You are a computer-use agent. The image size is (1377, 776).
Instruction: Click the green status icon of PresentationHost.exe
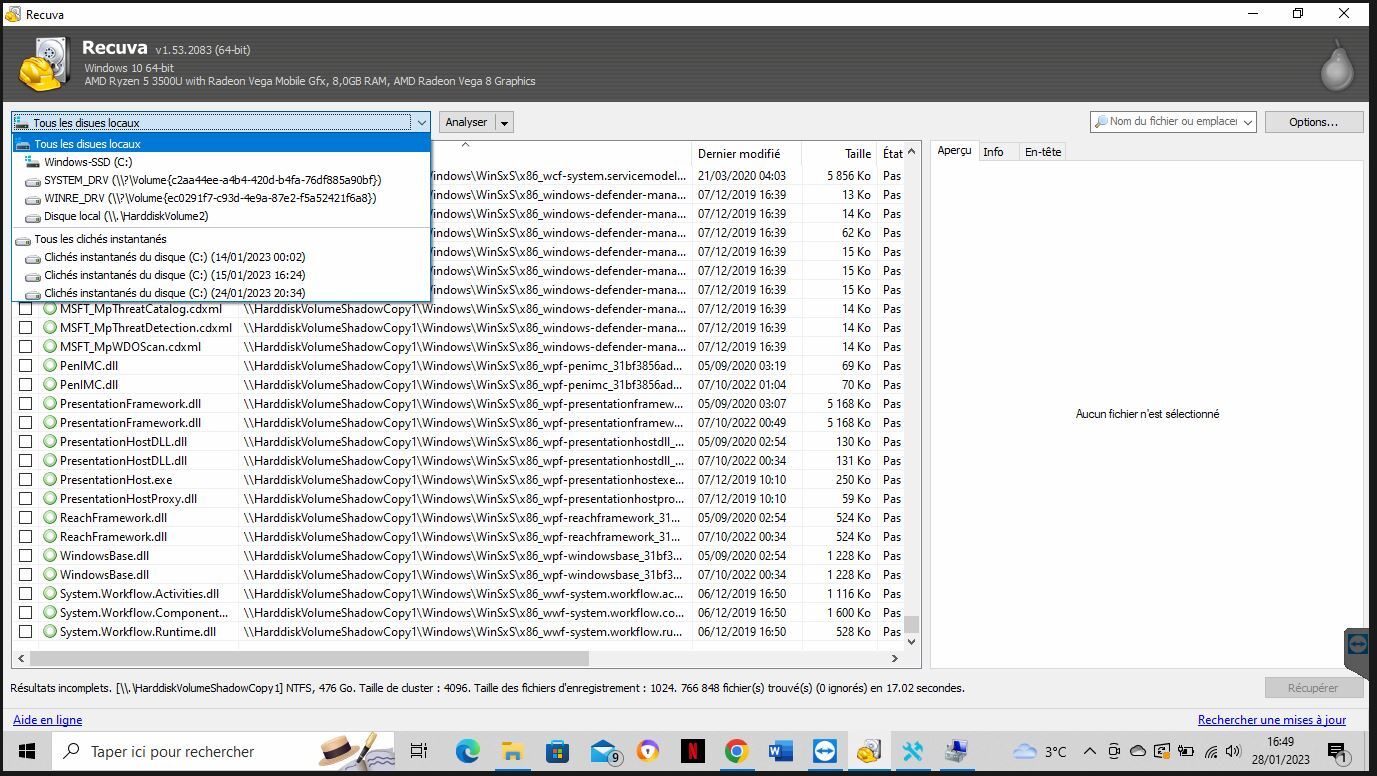(50, 480)
